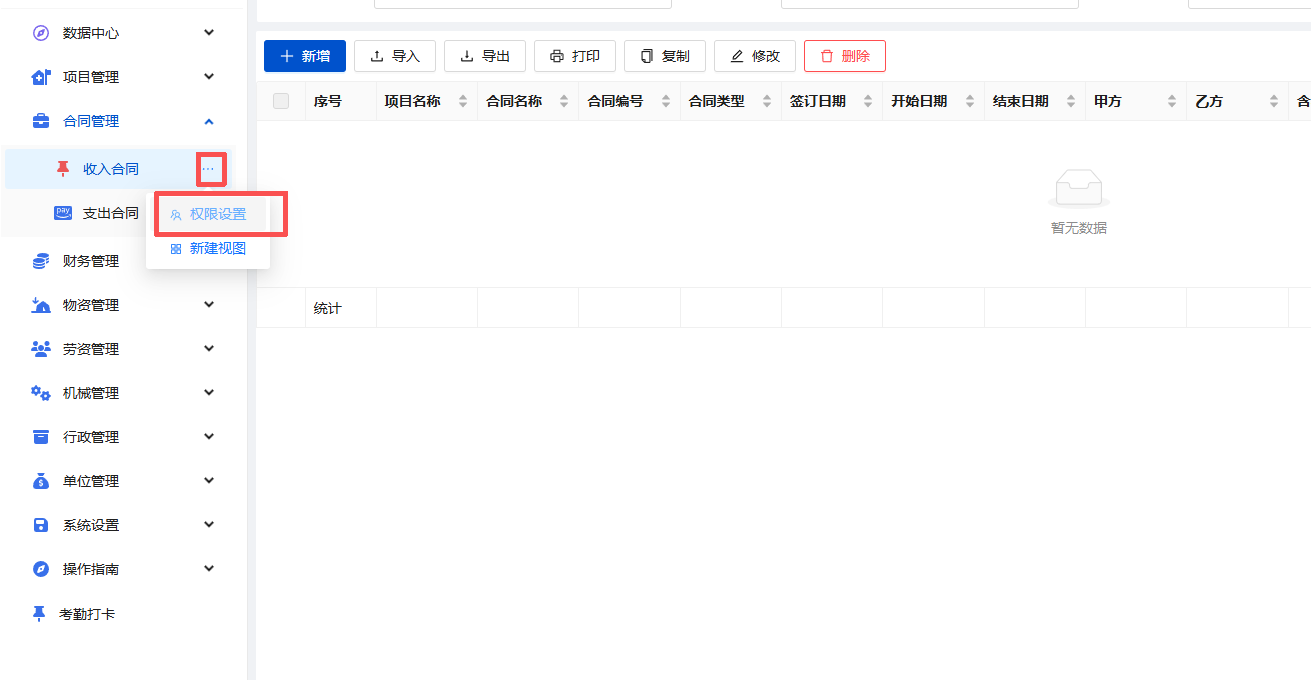Click the 考勤打卡 pin icon at sidebar bottom

click(39, 613)
